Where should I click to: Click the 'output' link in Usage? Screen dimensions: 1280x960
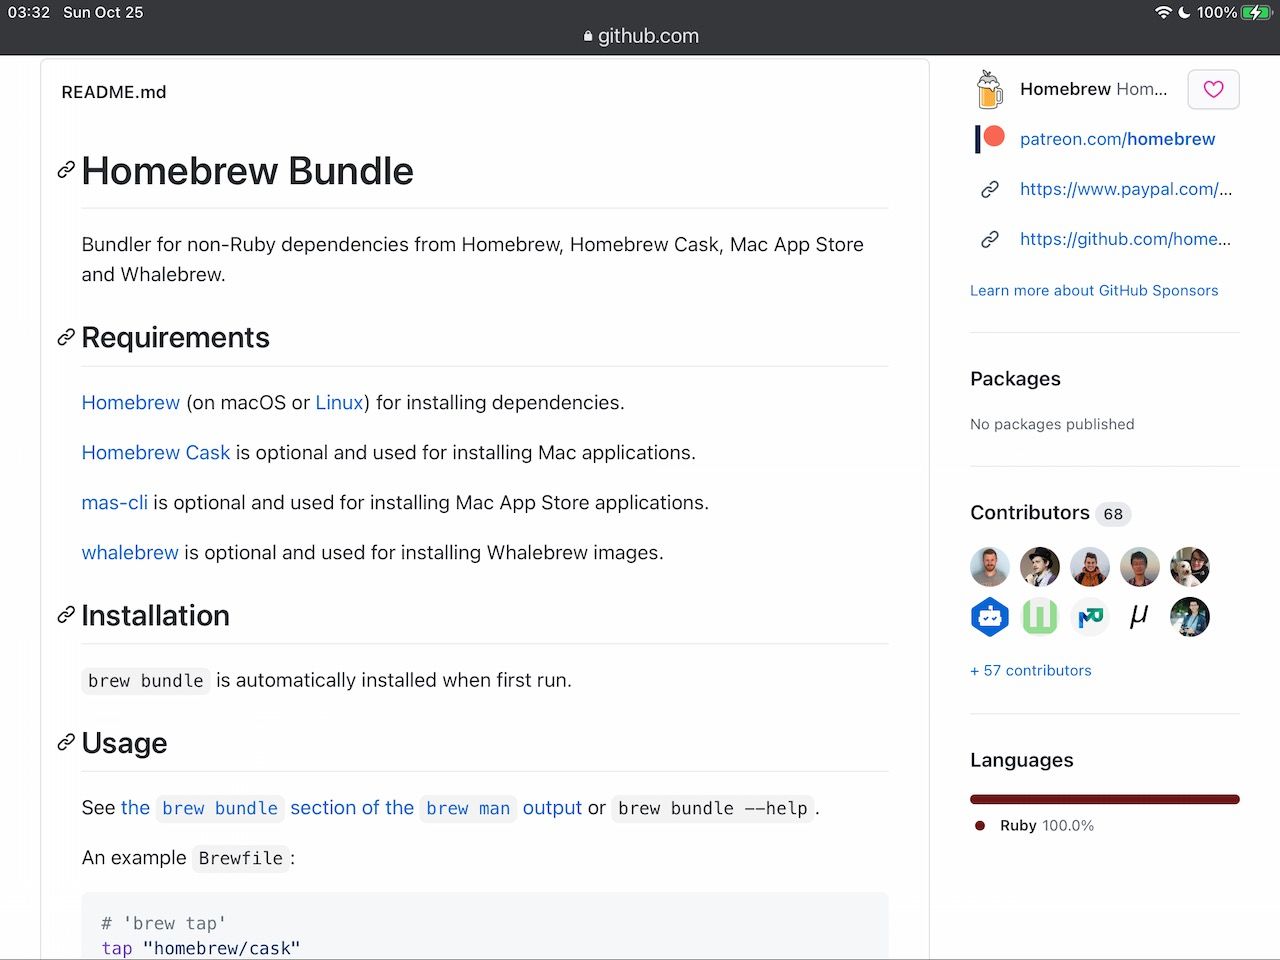coord(552,807)
